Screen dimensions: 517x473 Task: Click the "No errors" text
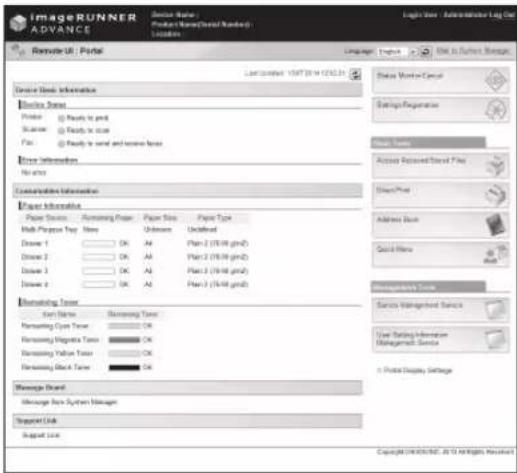[x=34, y=173]
